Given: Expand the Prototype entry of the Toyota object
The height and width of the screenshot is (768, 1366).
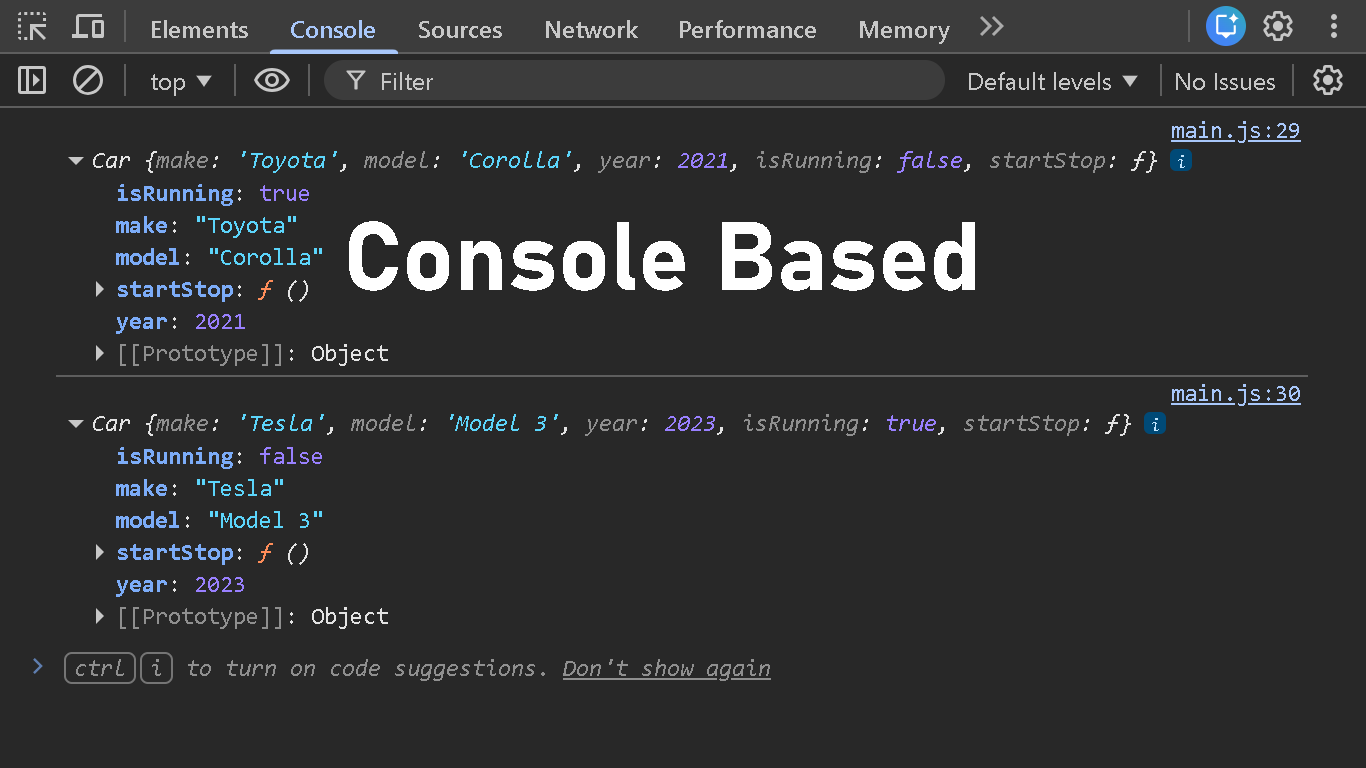Looking at the screenshot, I should [99, 353].
